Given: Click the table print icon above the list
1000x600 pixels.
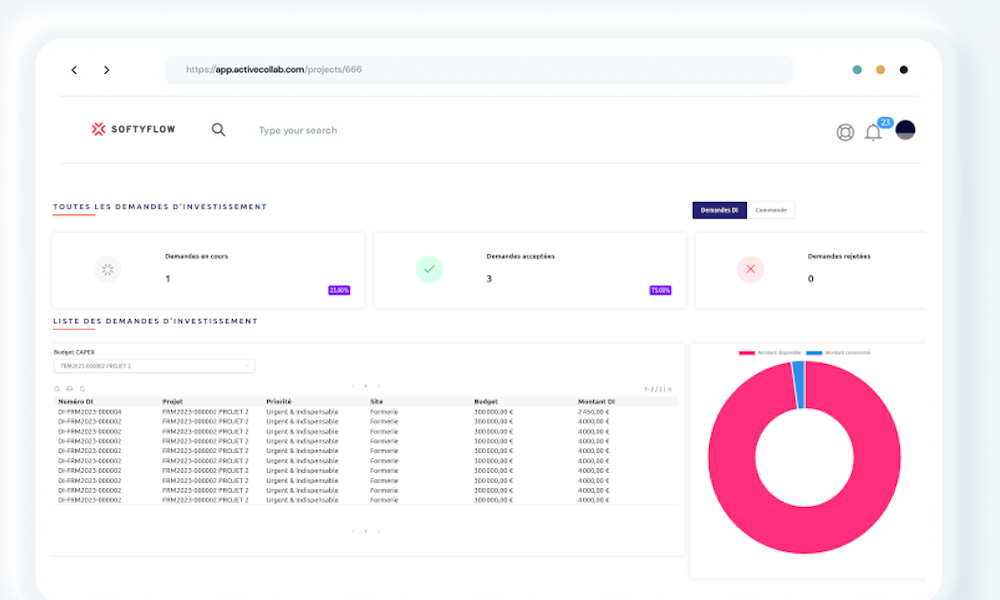Looking at the screenshot, I should pos(70,389).
